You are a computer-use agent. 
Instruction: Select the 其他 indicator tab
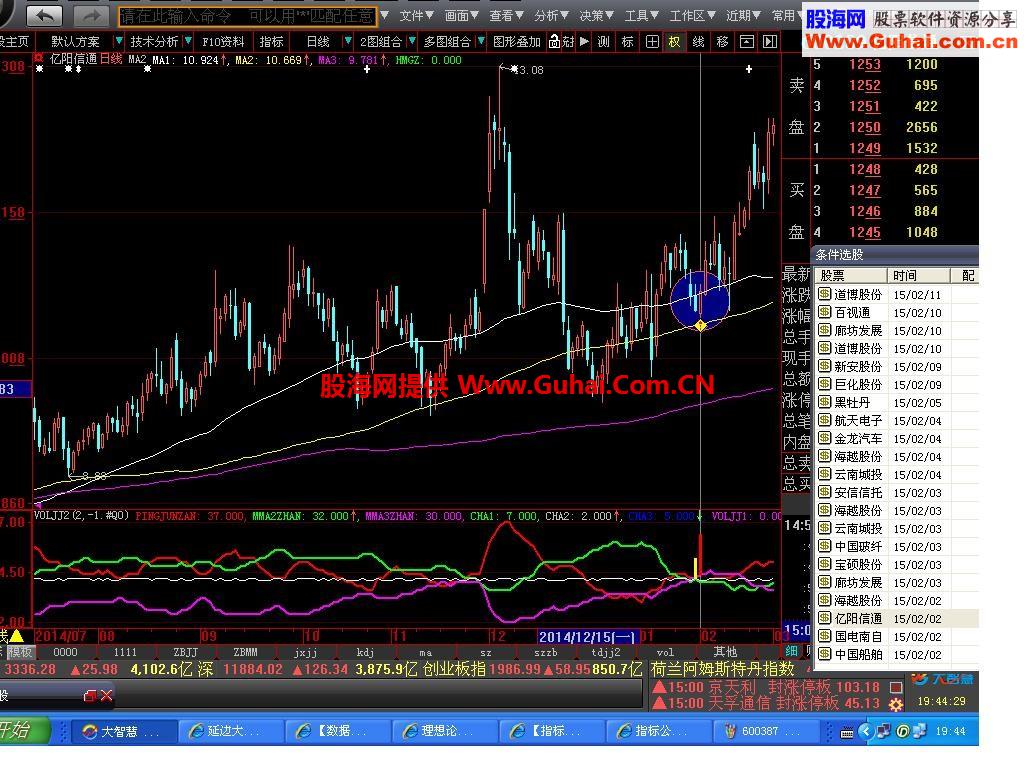[725, 652]
